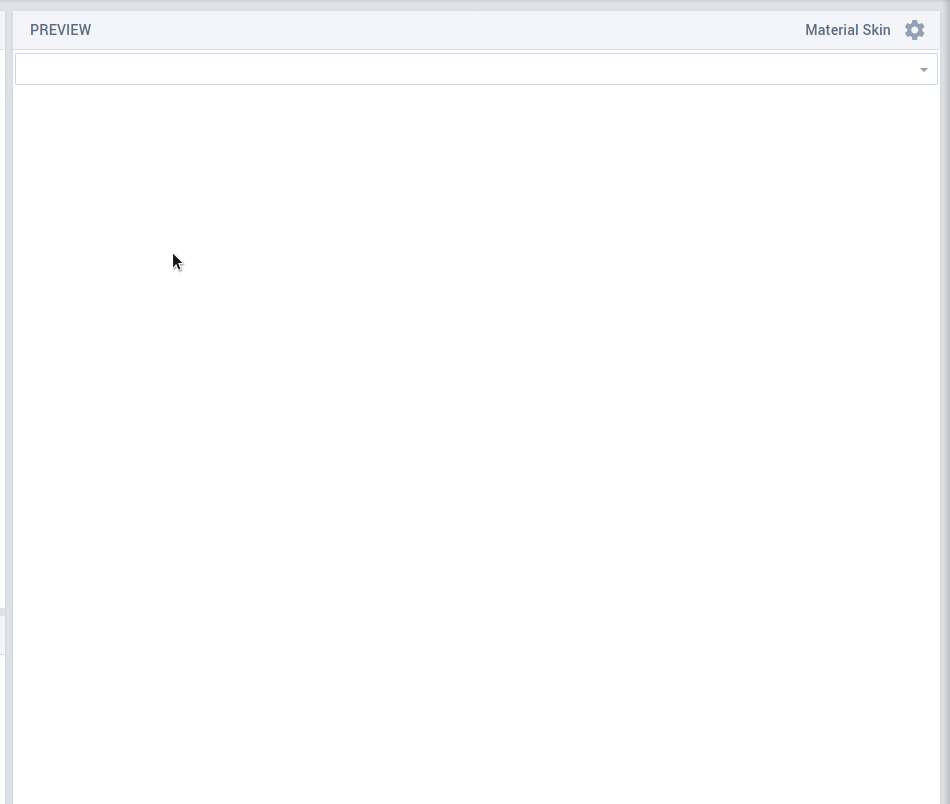Click the center of the white preview area

coord(475,440)
